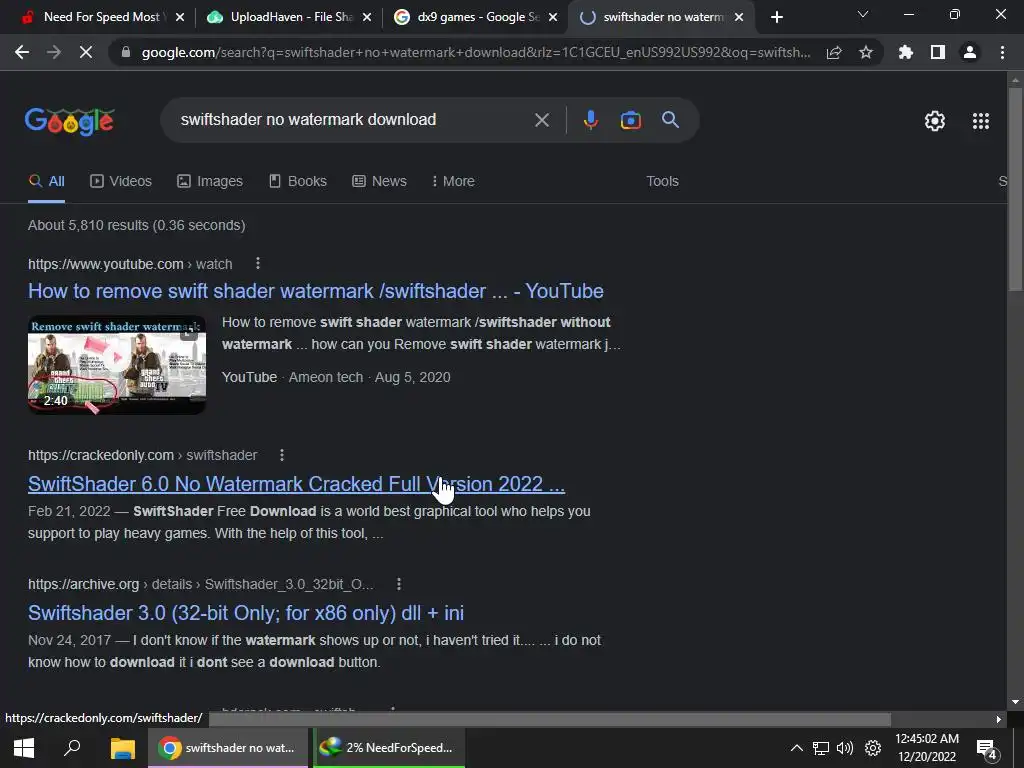
Task: Expand the More search categories menu
Action: 453,182
